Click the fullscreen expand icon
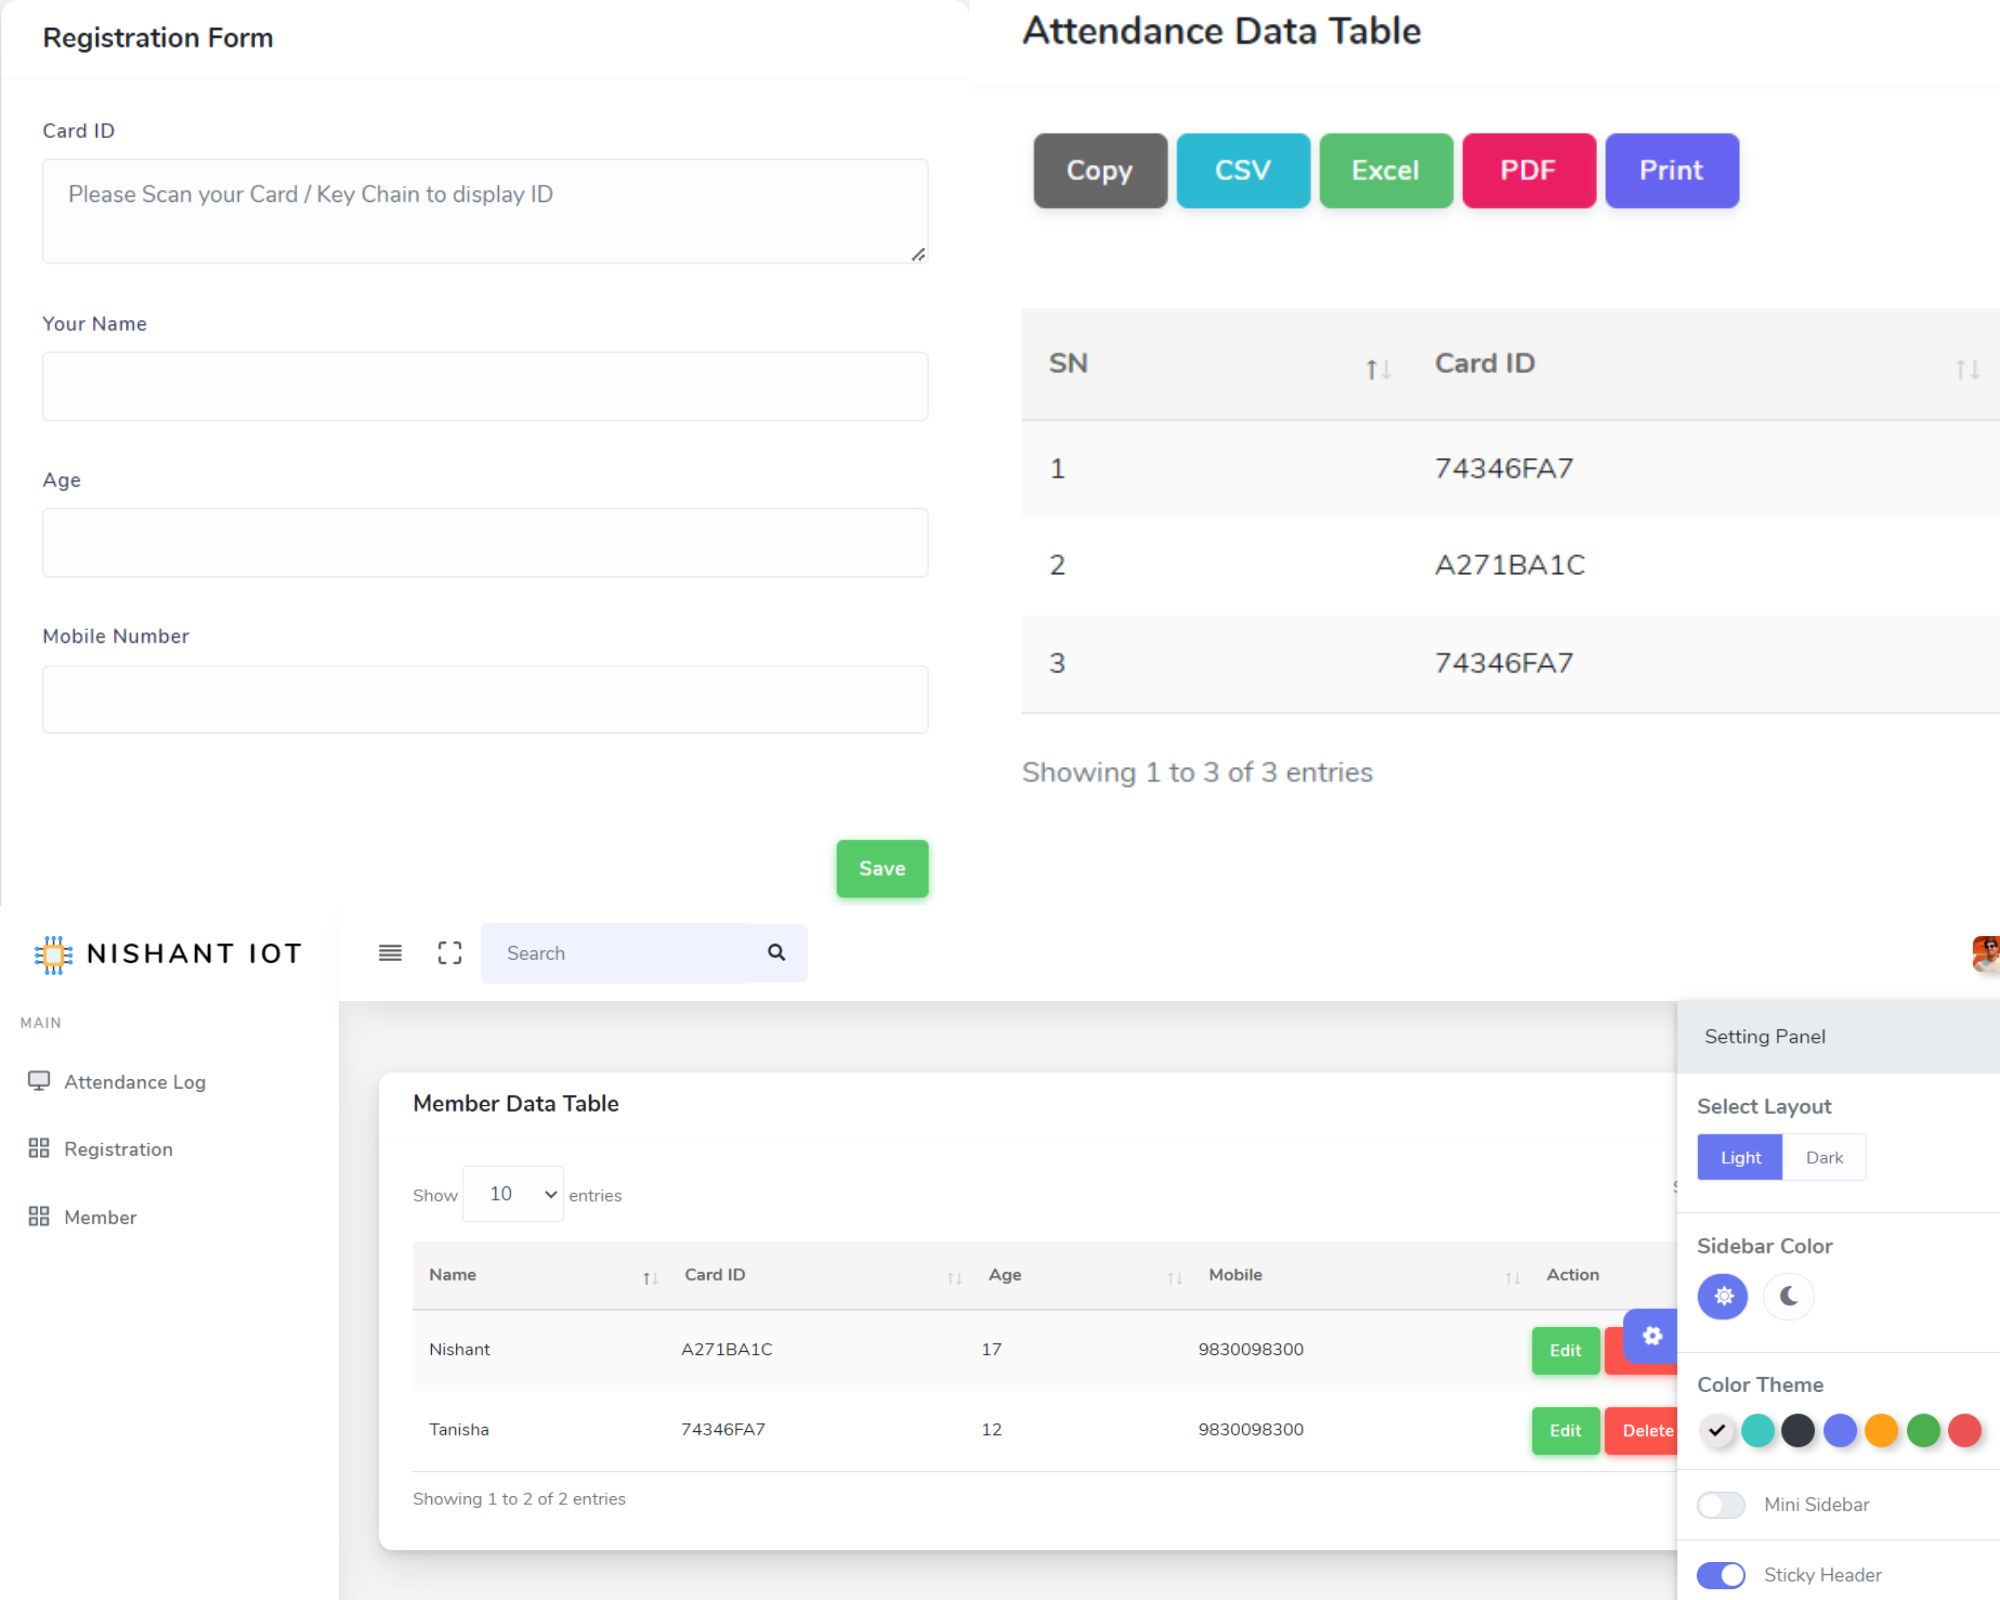Image resolution: width=2000 pixels, height=1600 pixels. (x=450, y=953)
